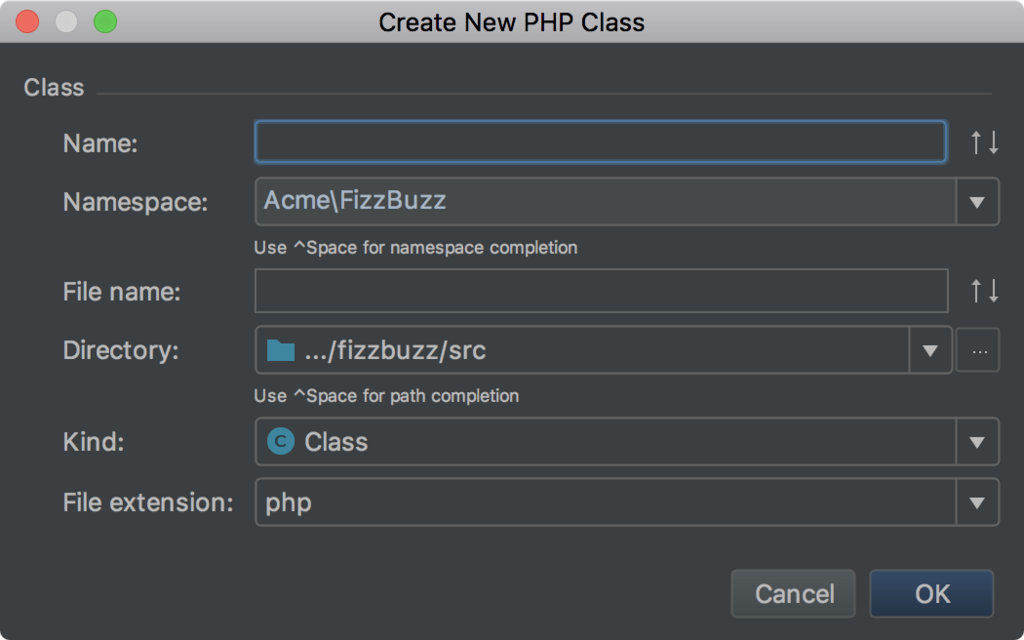Expand the Namespace dropdown arrow
This screenshot has width=1024, height=640.
(977, 203)
